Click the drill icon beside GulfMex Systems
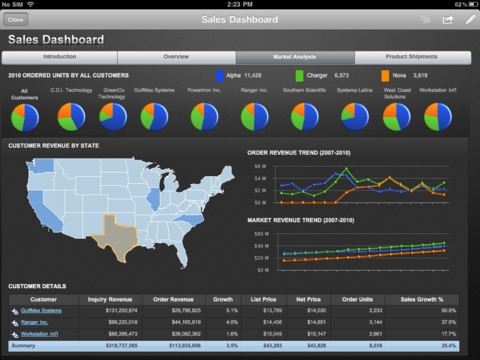The width and height of the screenshot is (480, 360). tap(15, 311)
